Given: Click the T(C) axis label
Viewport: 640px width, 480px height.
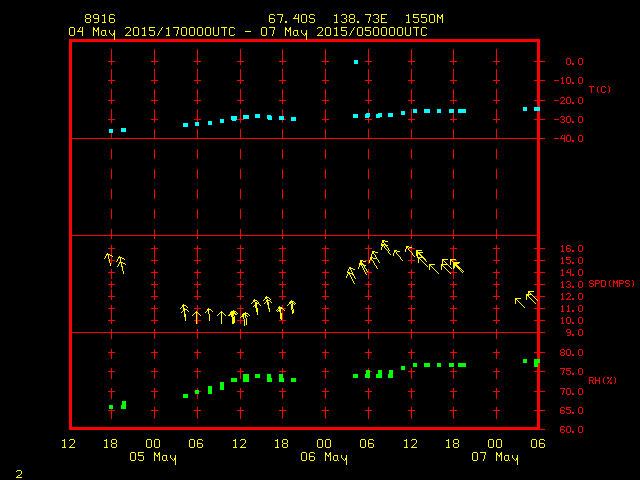Looking at the screenshot, I should pyautogui.click(x=599, y=90).
